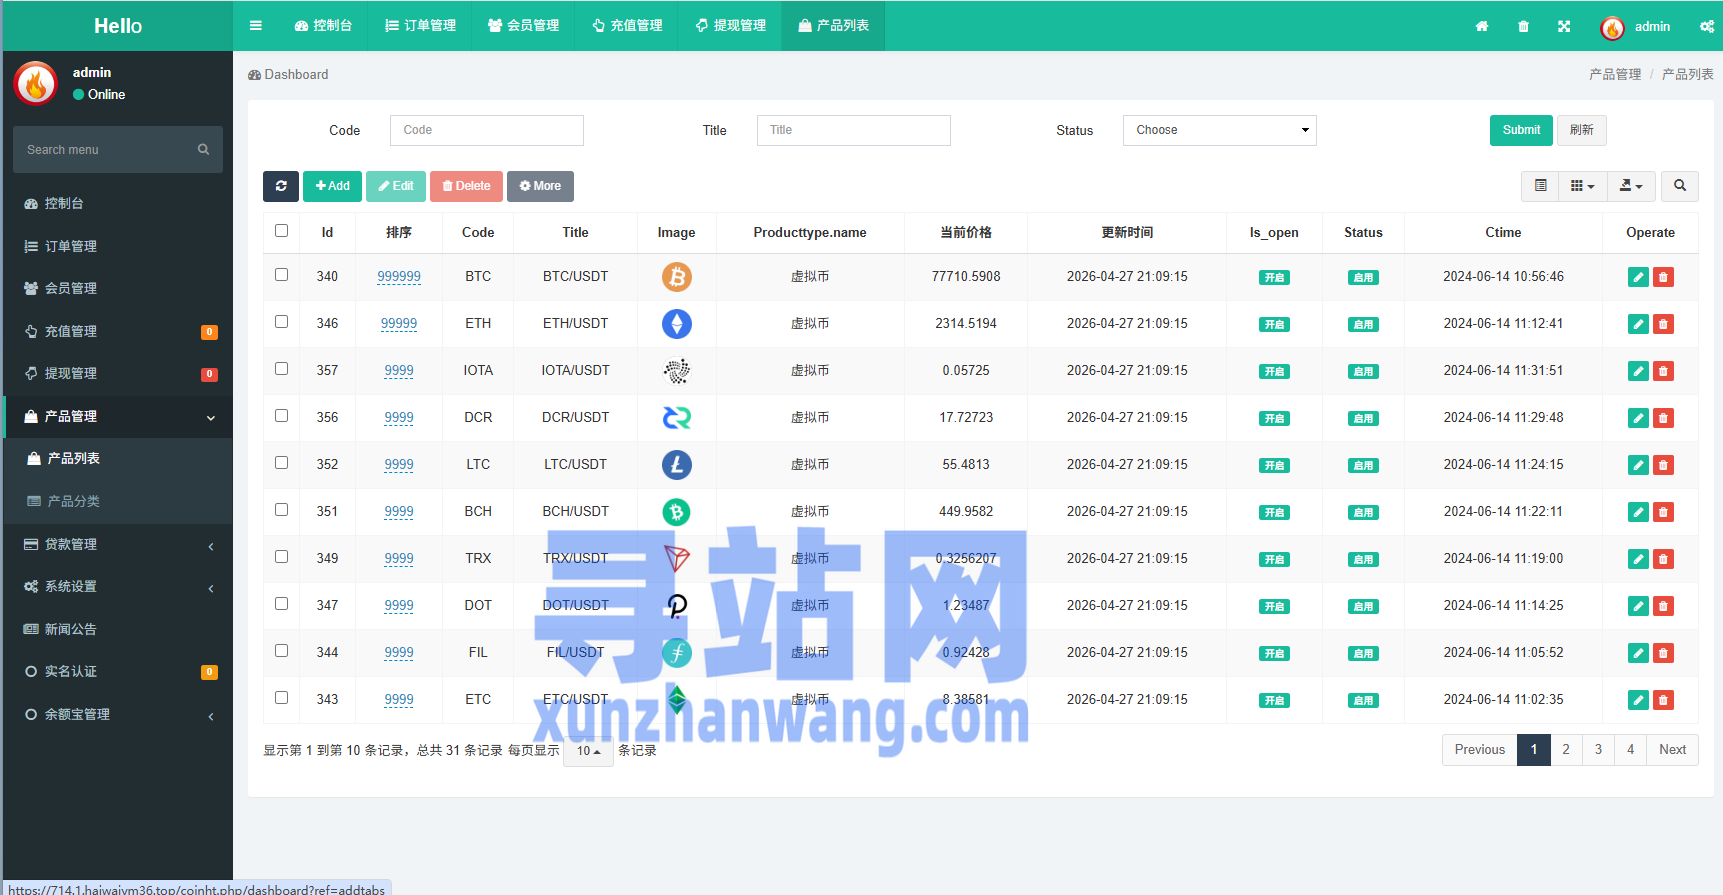Click the 999999 sort link for BTC
Image resolution: width=1723 pixels, height=895 pixels.
point(399,277)
